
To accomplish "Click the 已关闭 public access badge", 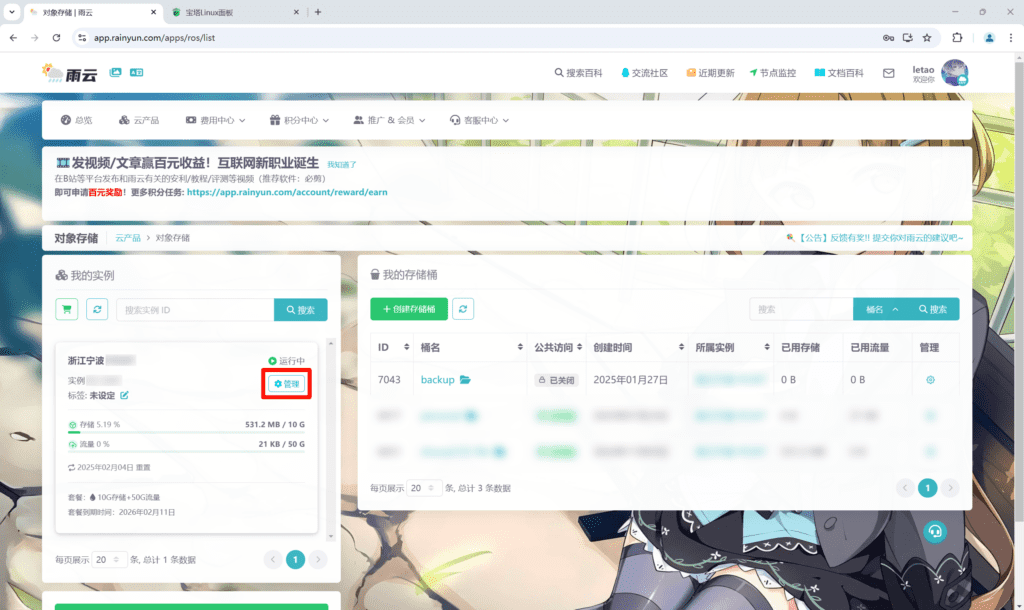I will tap(557, 380).
